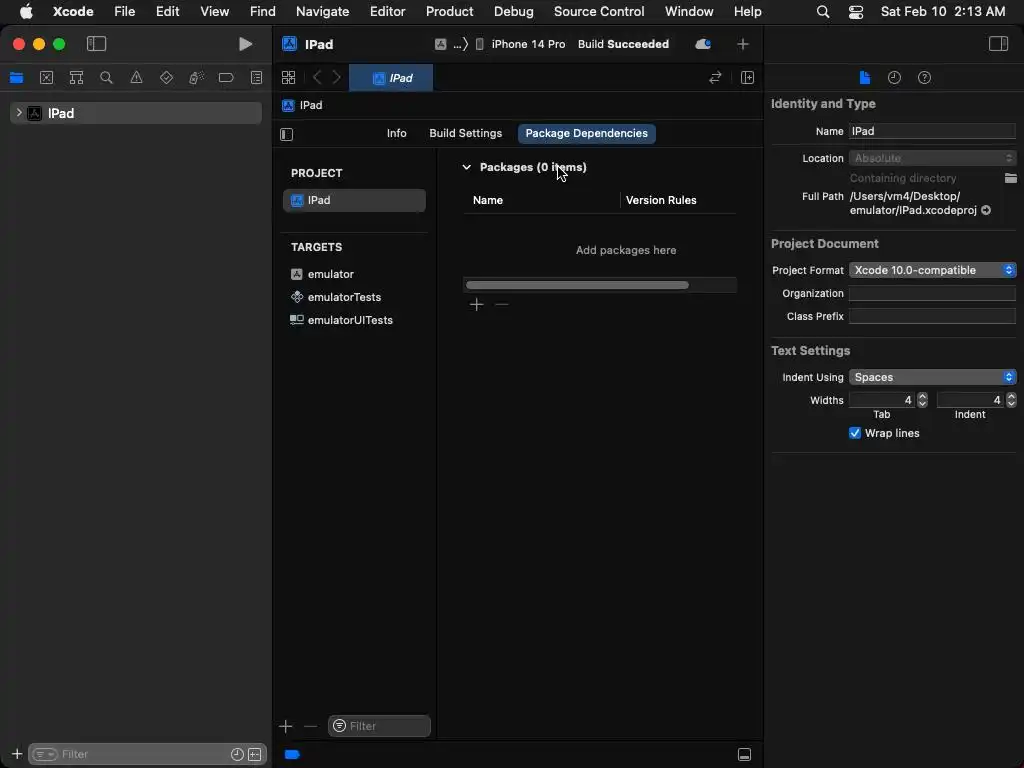Hide the project and targets list
Viewport: 1024px width, 768px height.
287,134
